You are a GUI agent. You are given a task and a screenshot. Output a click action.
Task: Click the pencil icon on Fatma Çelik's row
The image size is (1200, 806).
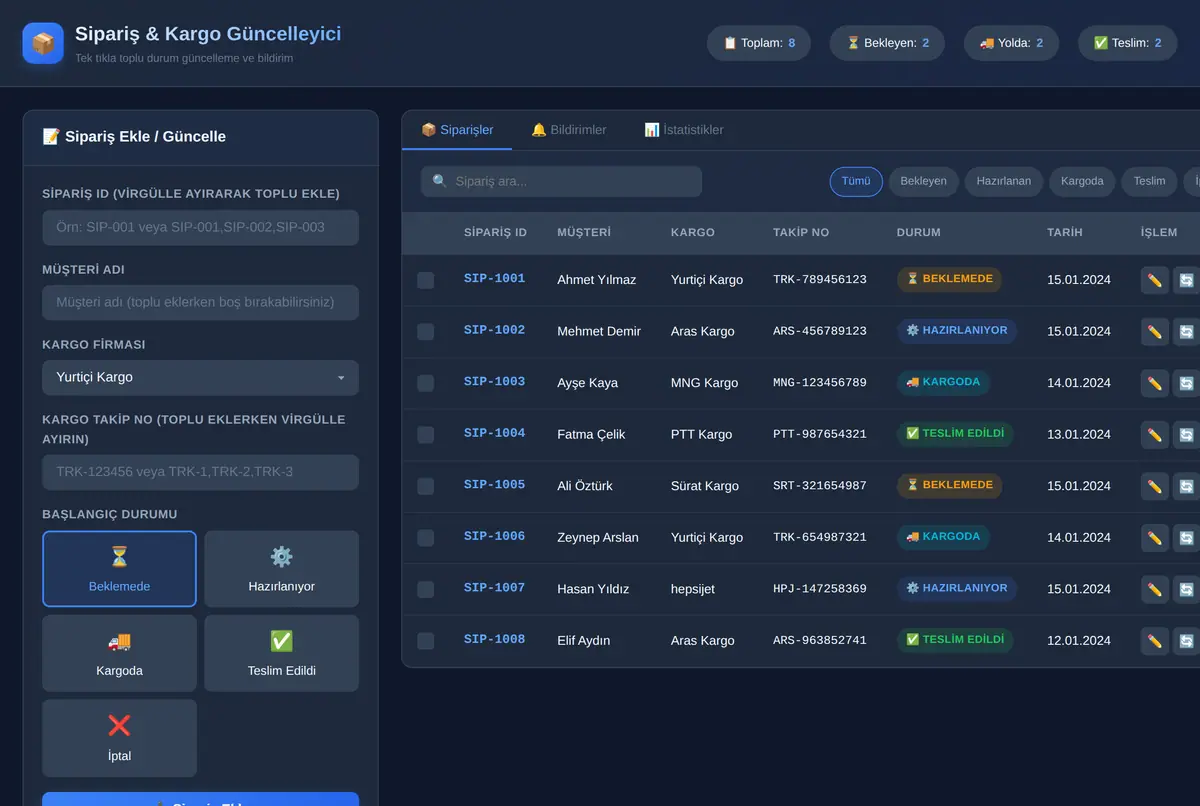pyautogui.click(x=1155, y=434)
